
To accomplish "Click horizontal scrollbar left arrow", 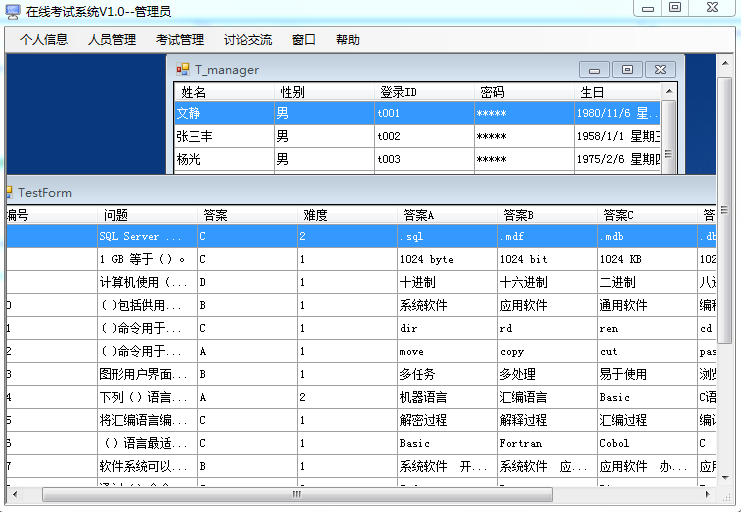I will point(15,495).
